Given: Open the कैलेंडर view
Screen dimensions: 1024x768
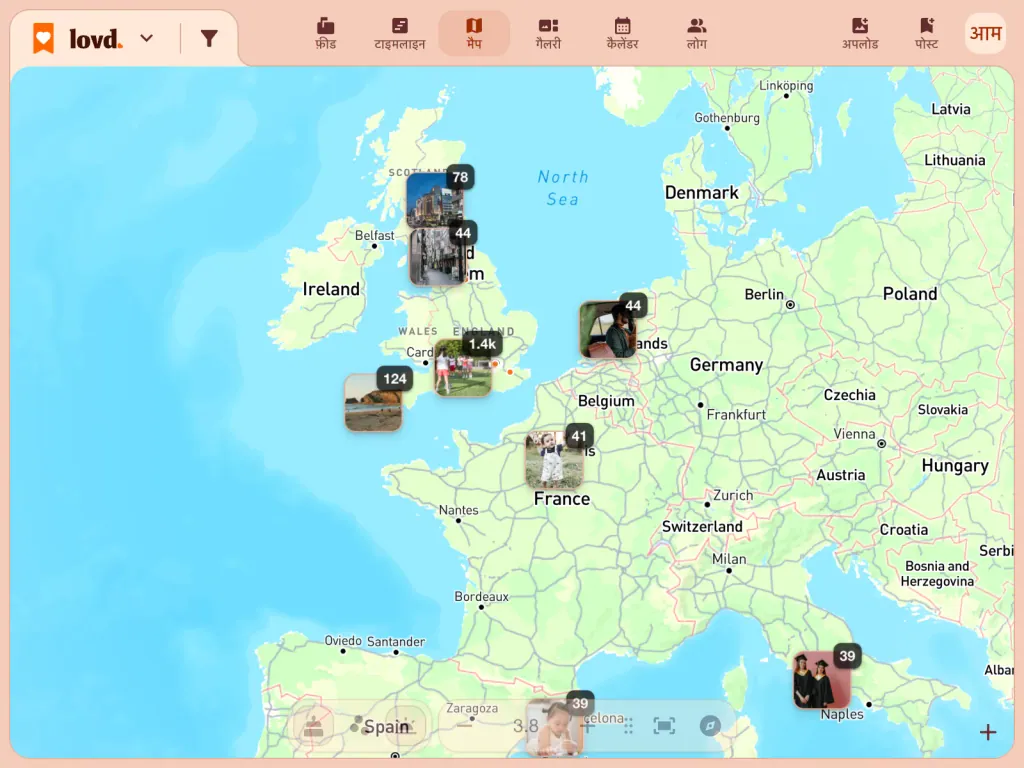Looking at the screenshot, I should (622, 33).
